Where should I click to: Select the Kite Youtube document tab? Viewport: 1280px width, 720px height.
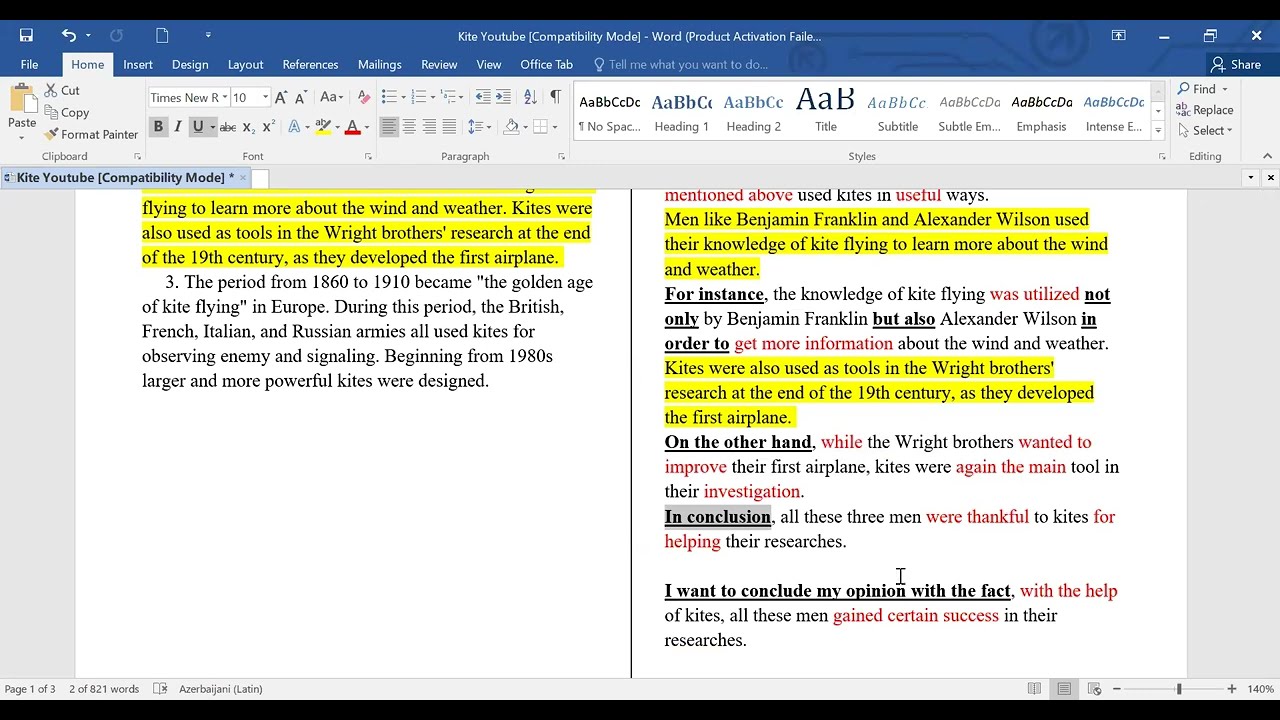click(x=125, y=178)
